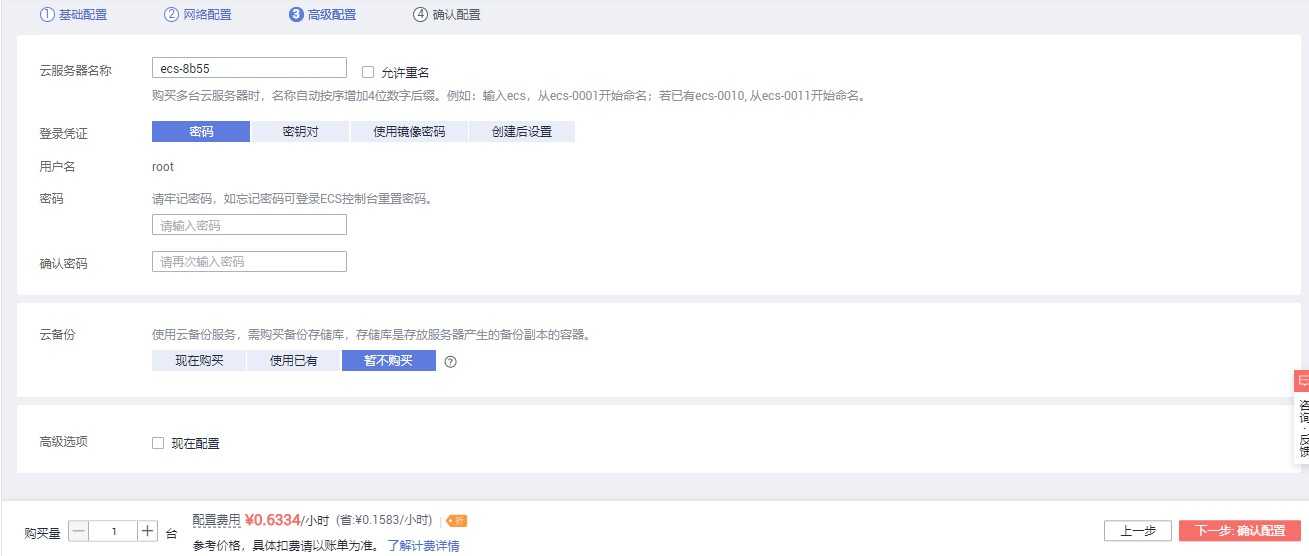1309x556 pixels.
Task: Click 下一步: 确认配置 button
Action: pos(1240,531)
